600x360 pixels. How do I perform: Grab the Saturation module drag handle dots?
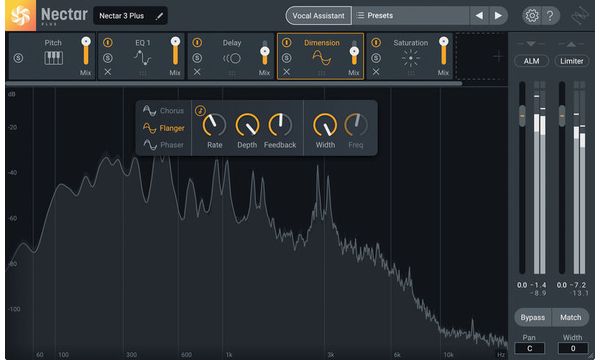coord(411,73)
